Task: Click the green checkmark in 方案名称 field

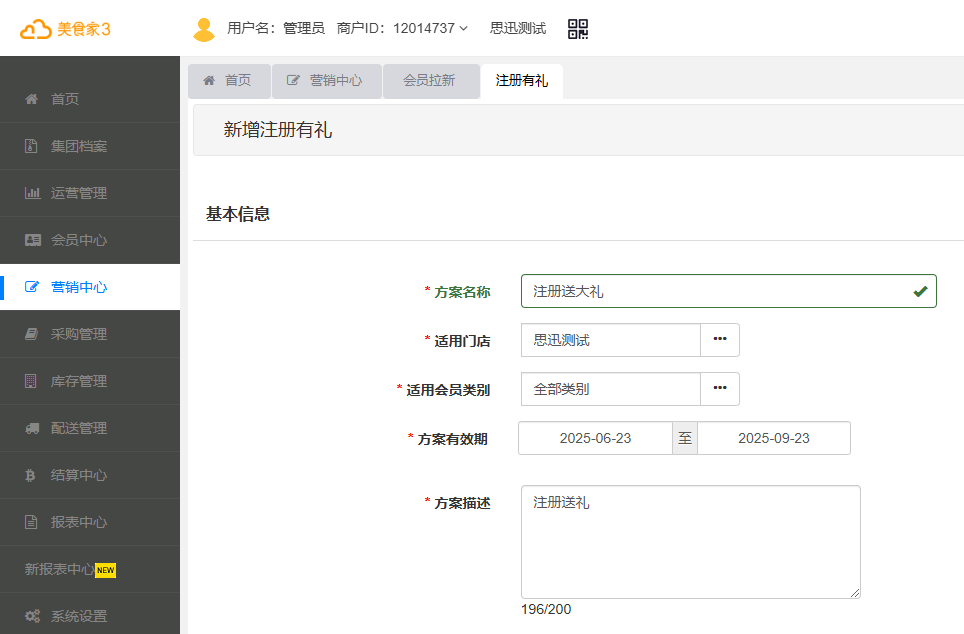Action: click(x=920, y=291)
